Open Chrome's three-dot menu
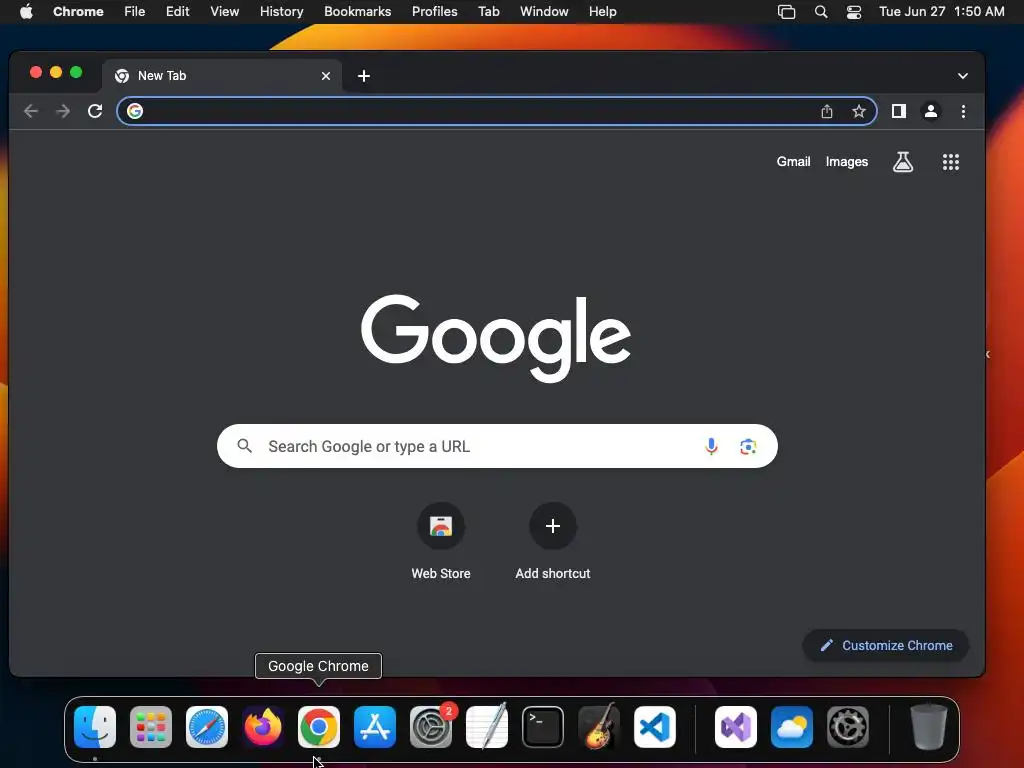Viewport: 1024px width, 768px height. (x=963, y=112)
